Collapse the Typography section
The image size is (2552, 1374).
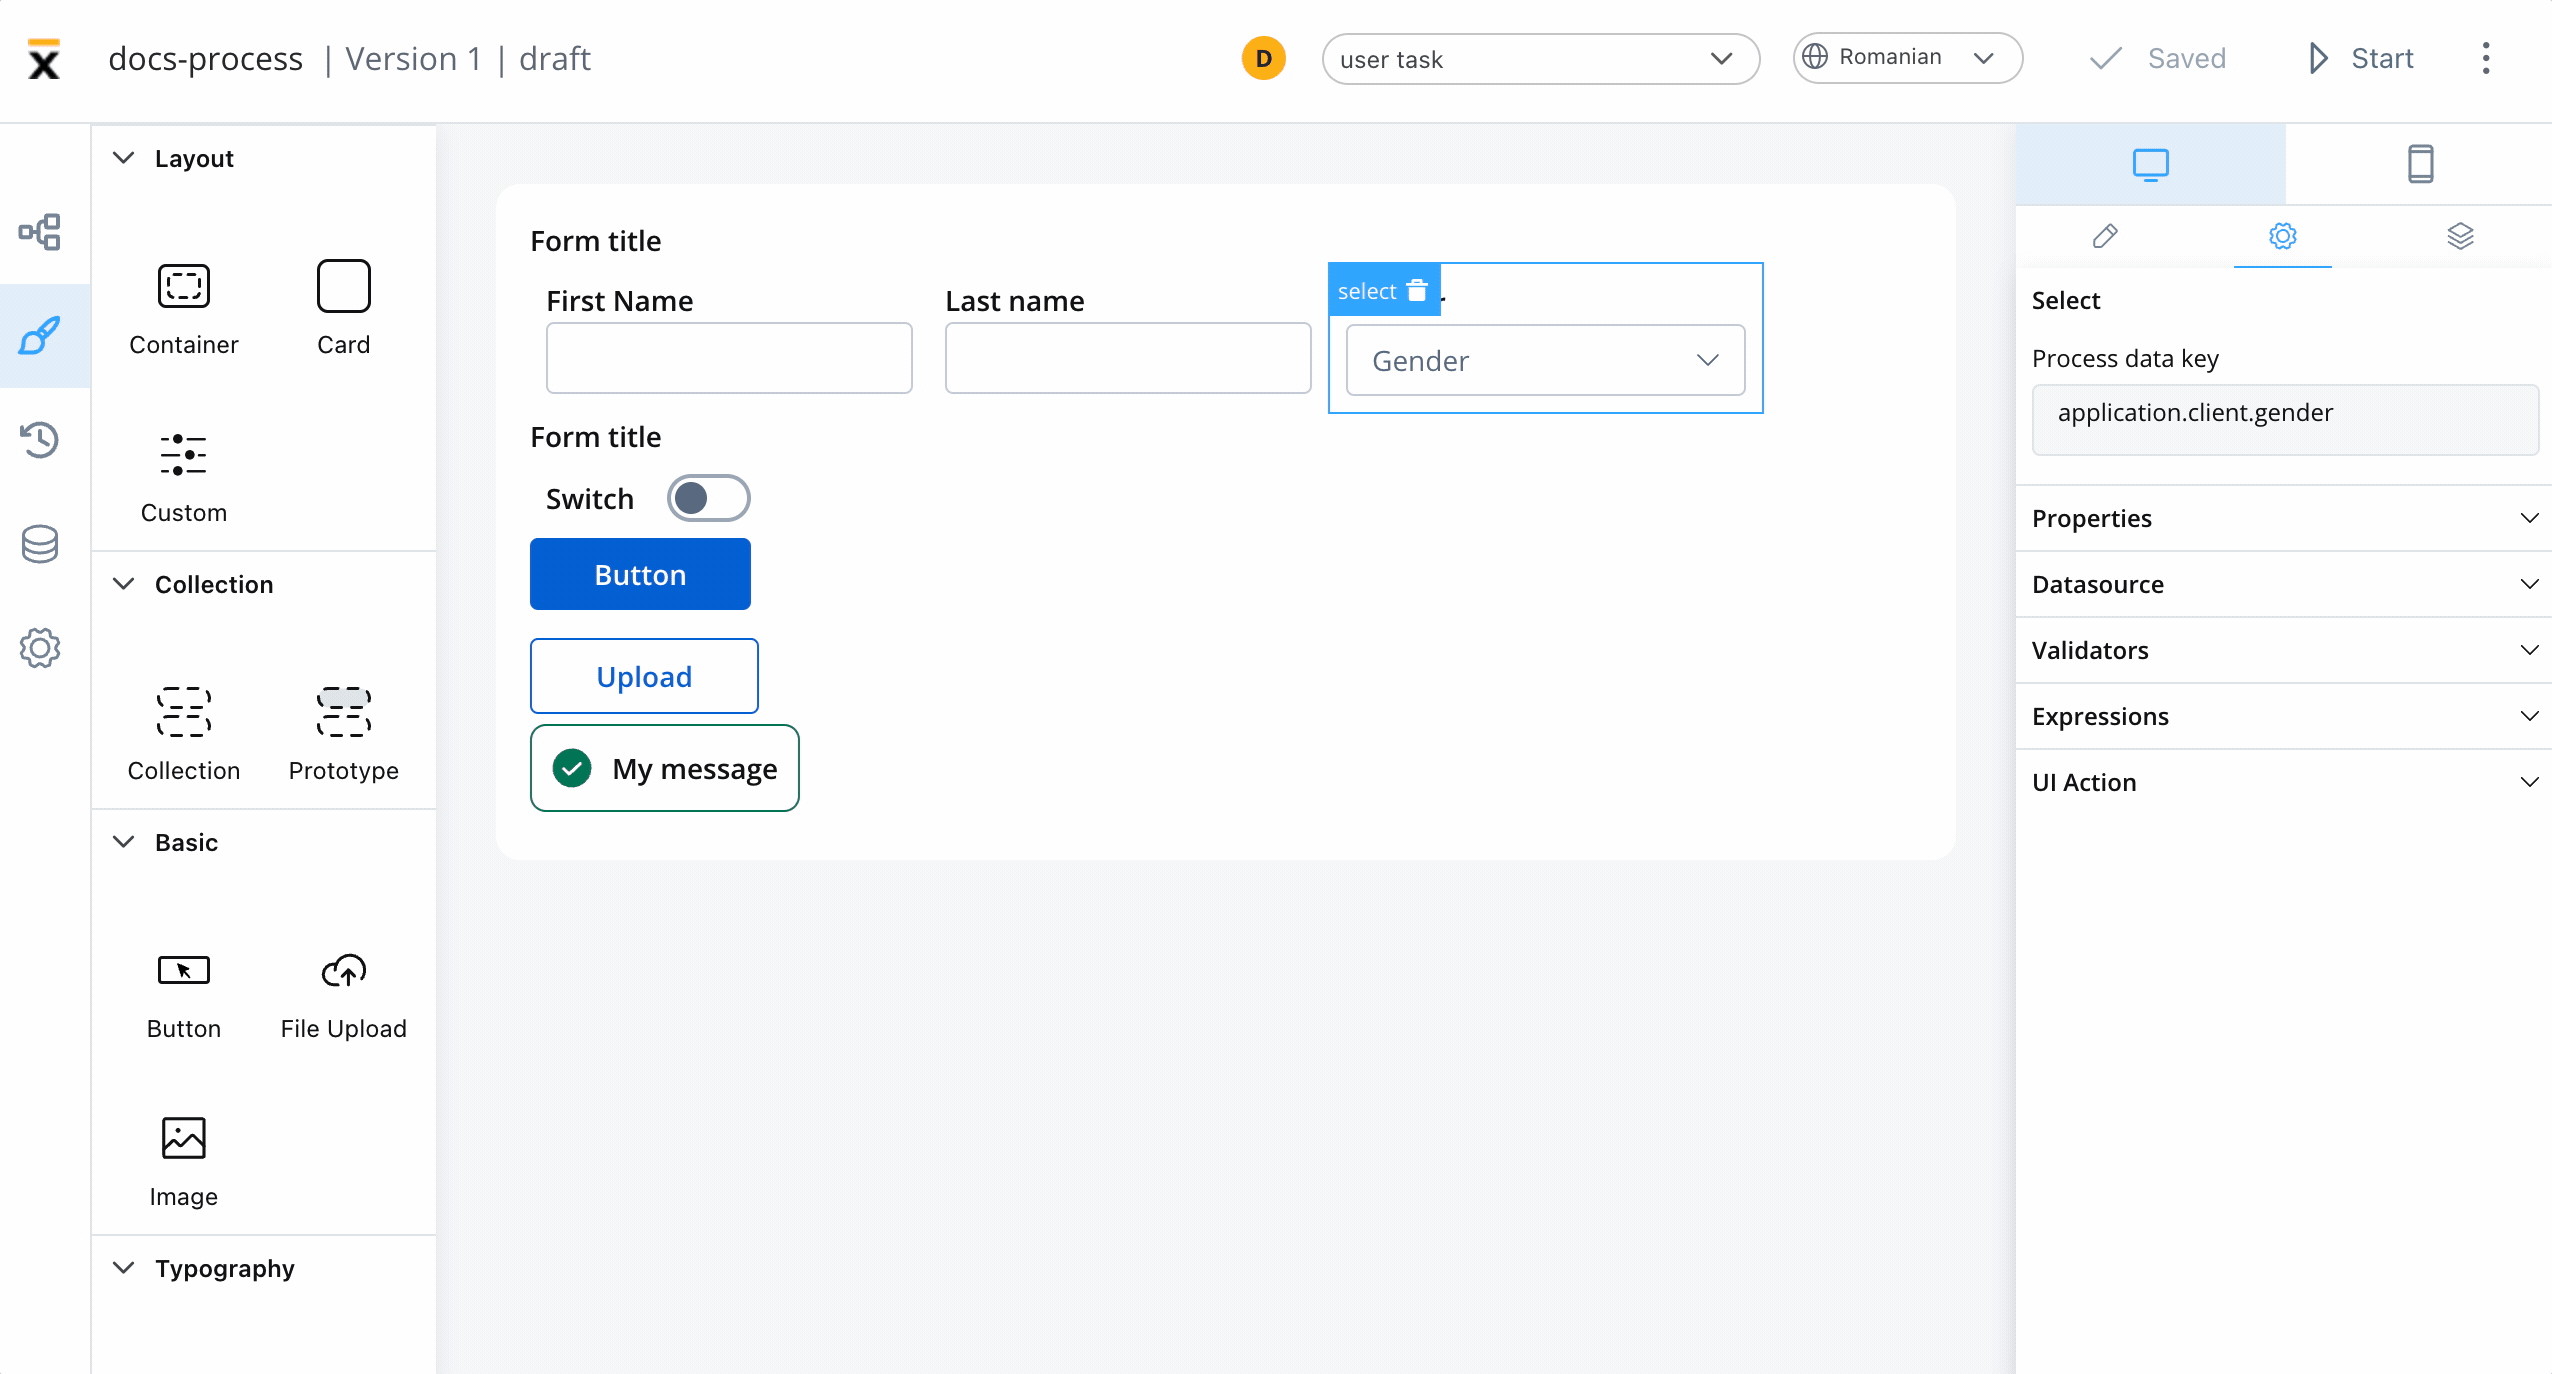pyautogui.click(x=124, y=1268)
